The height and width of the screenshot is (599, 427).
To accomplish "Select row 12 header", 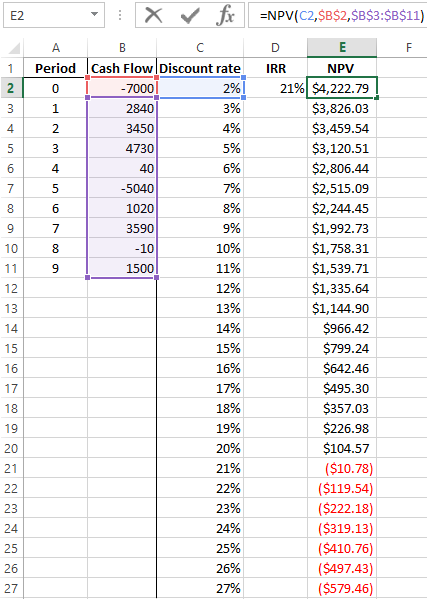I will click(x=11, y=288).
